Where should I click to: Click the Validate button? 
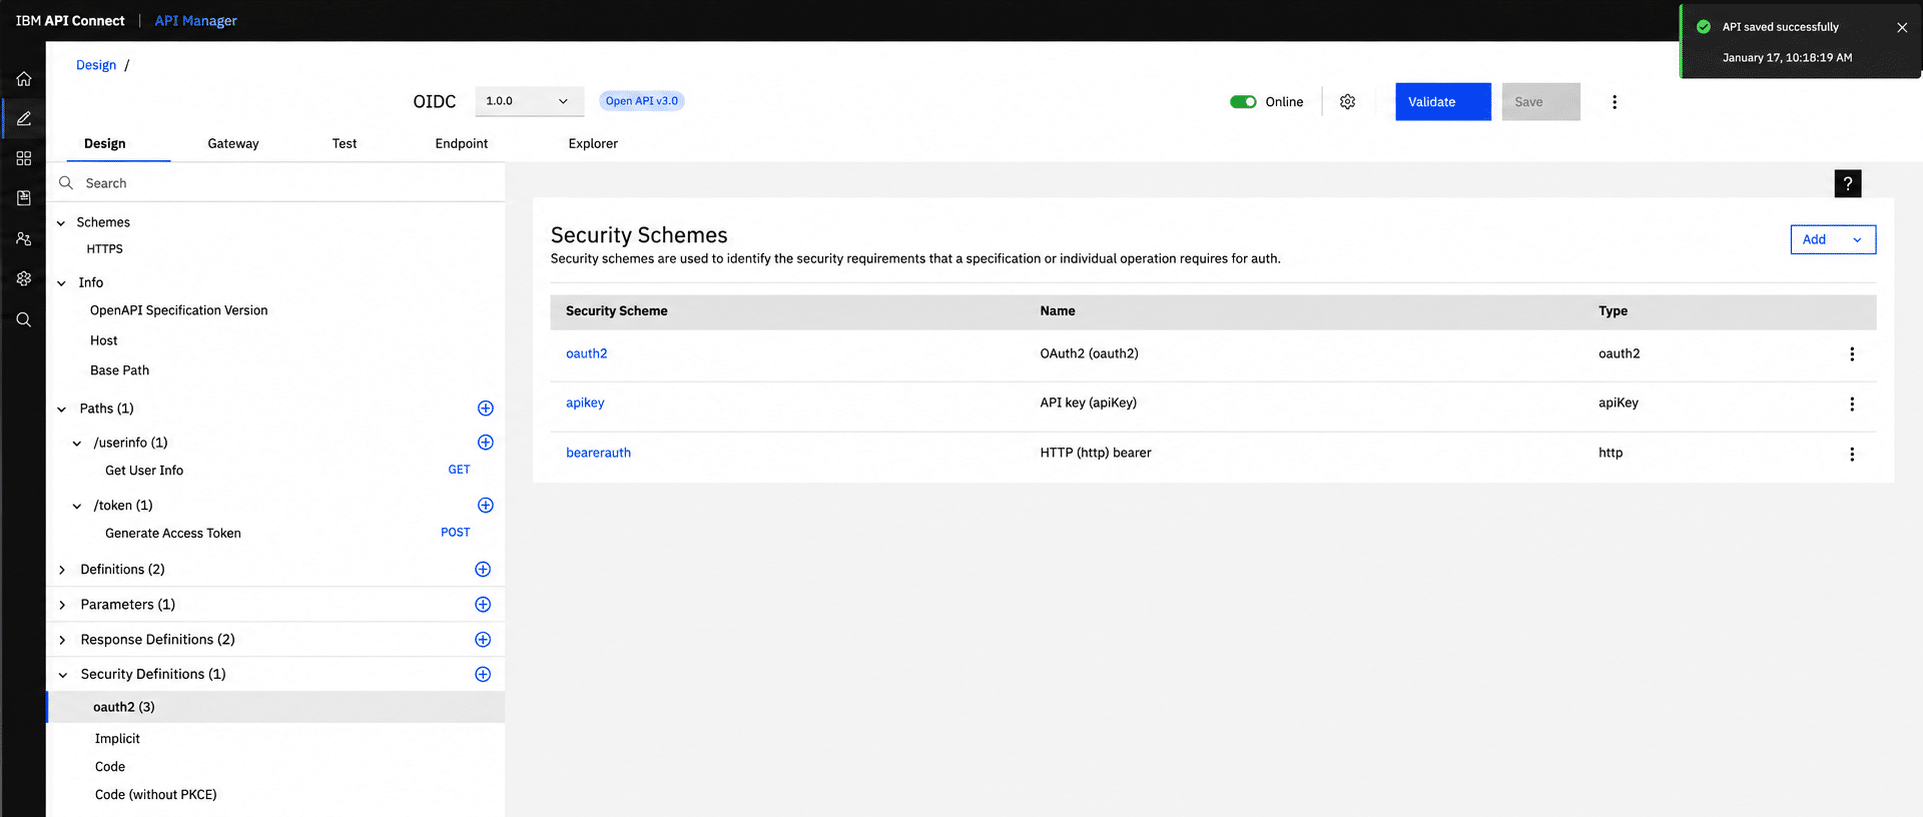click(1443, 102)
